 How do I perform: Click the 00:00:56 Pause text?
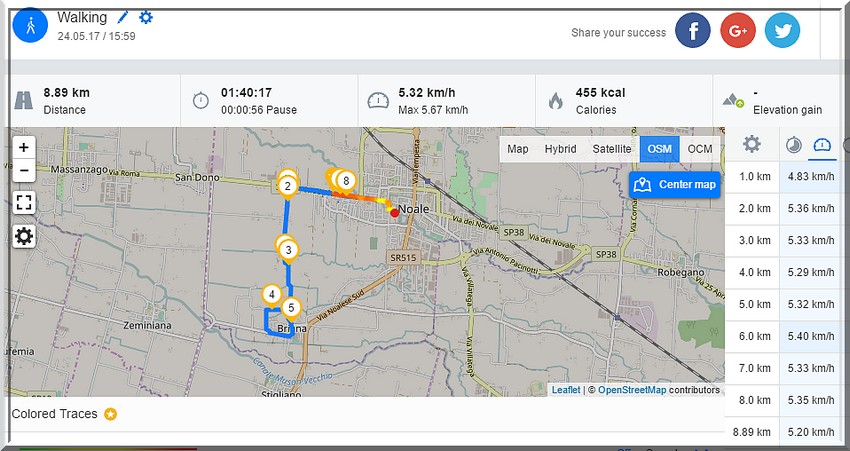click(259, 110)
